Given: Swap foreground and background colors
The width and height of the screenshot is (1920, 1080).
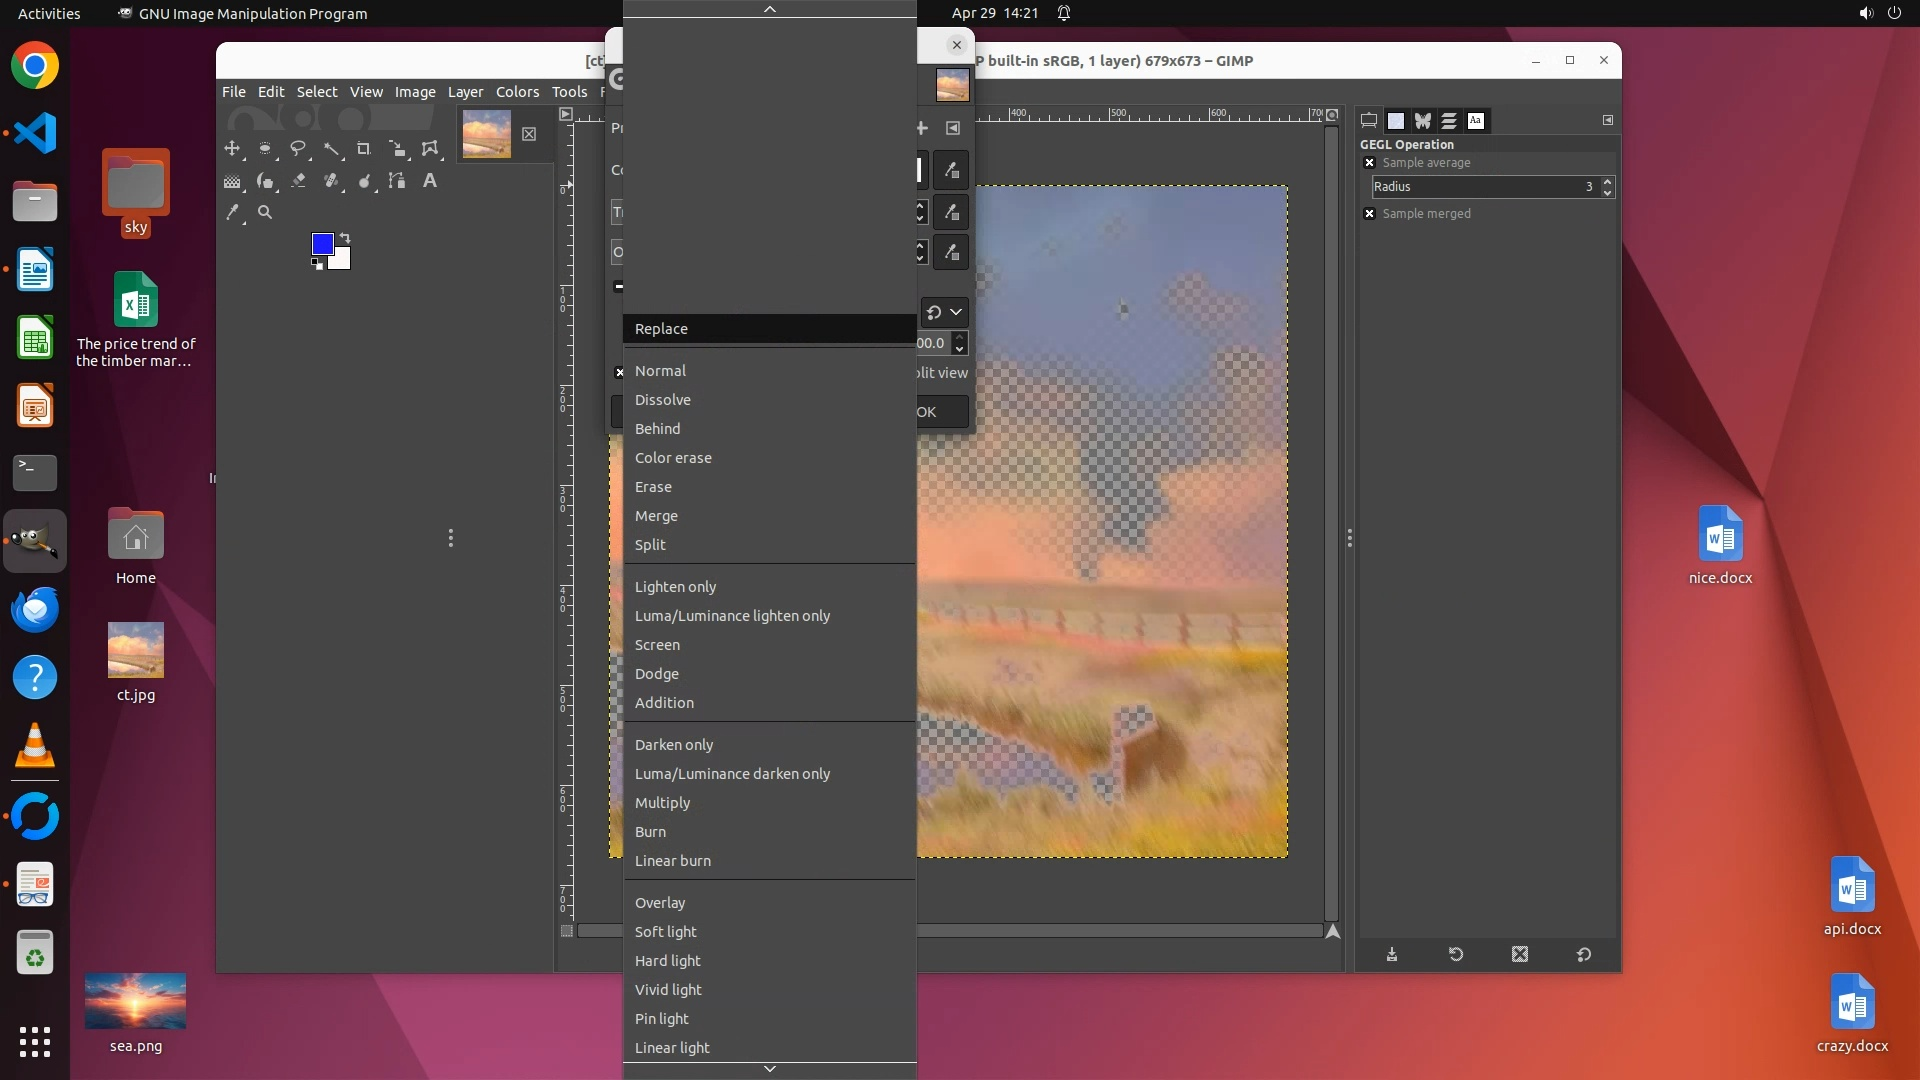Looking at the screenshot, I should click(x=345, y=238).
